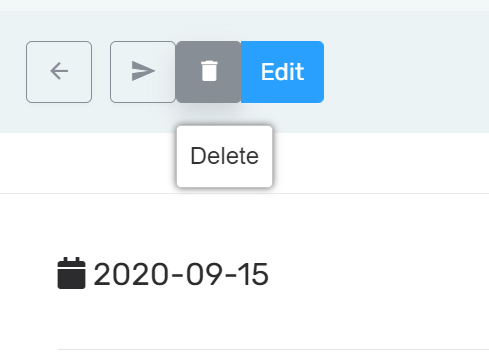The width and height of the screenshot is (489, 361).
Task: Click the outlined button containing the left arrow
Action: 59,72
